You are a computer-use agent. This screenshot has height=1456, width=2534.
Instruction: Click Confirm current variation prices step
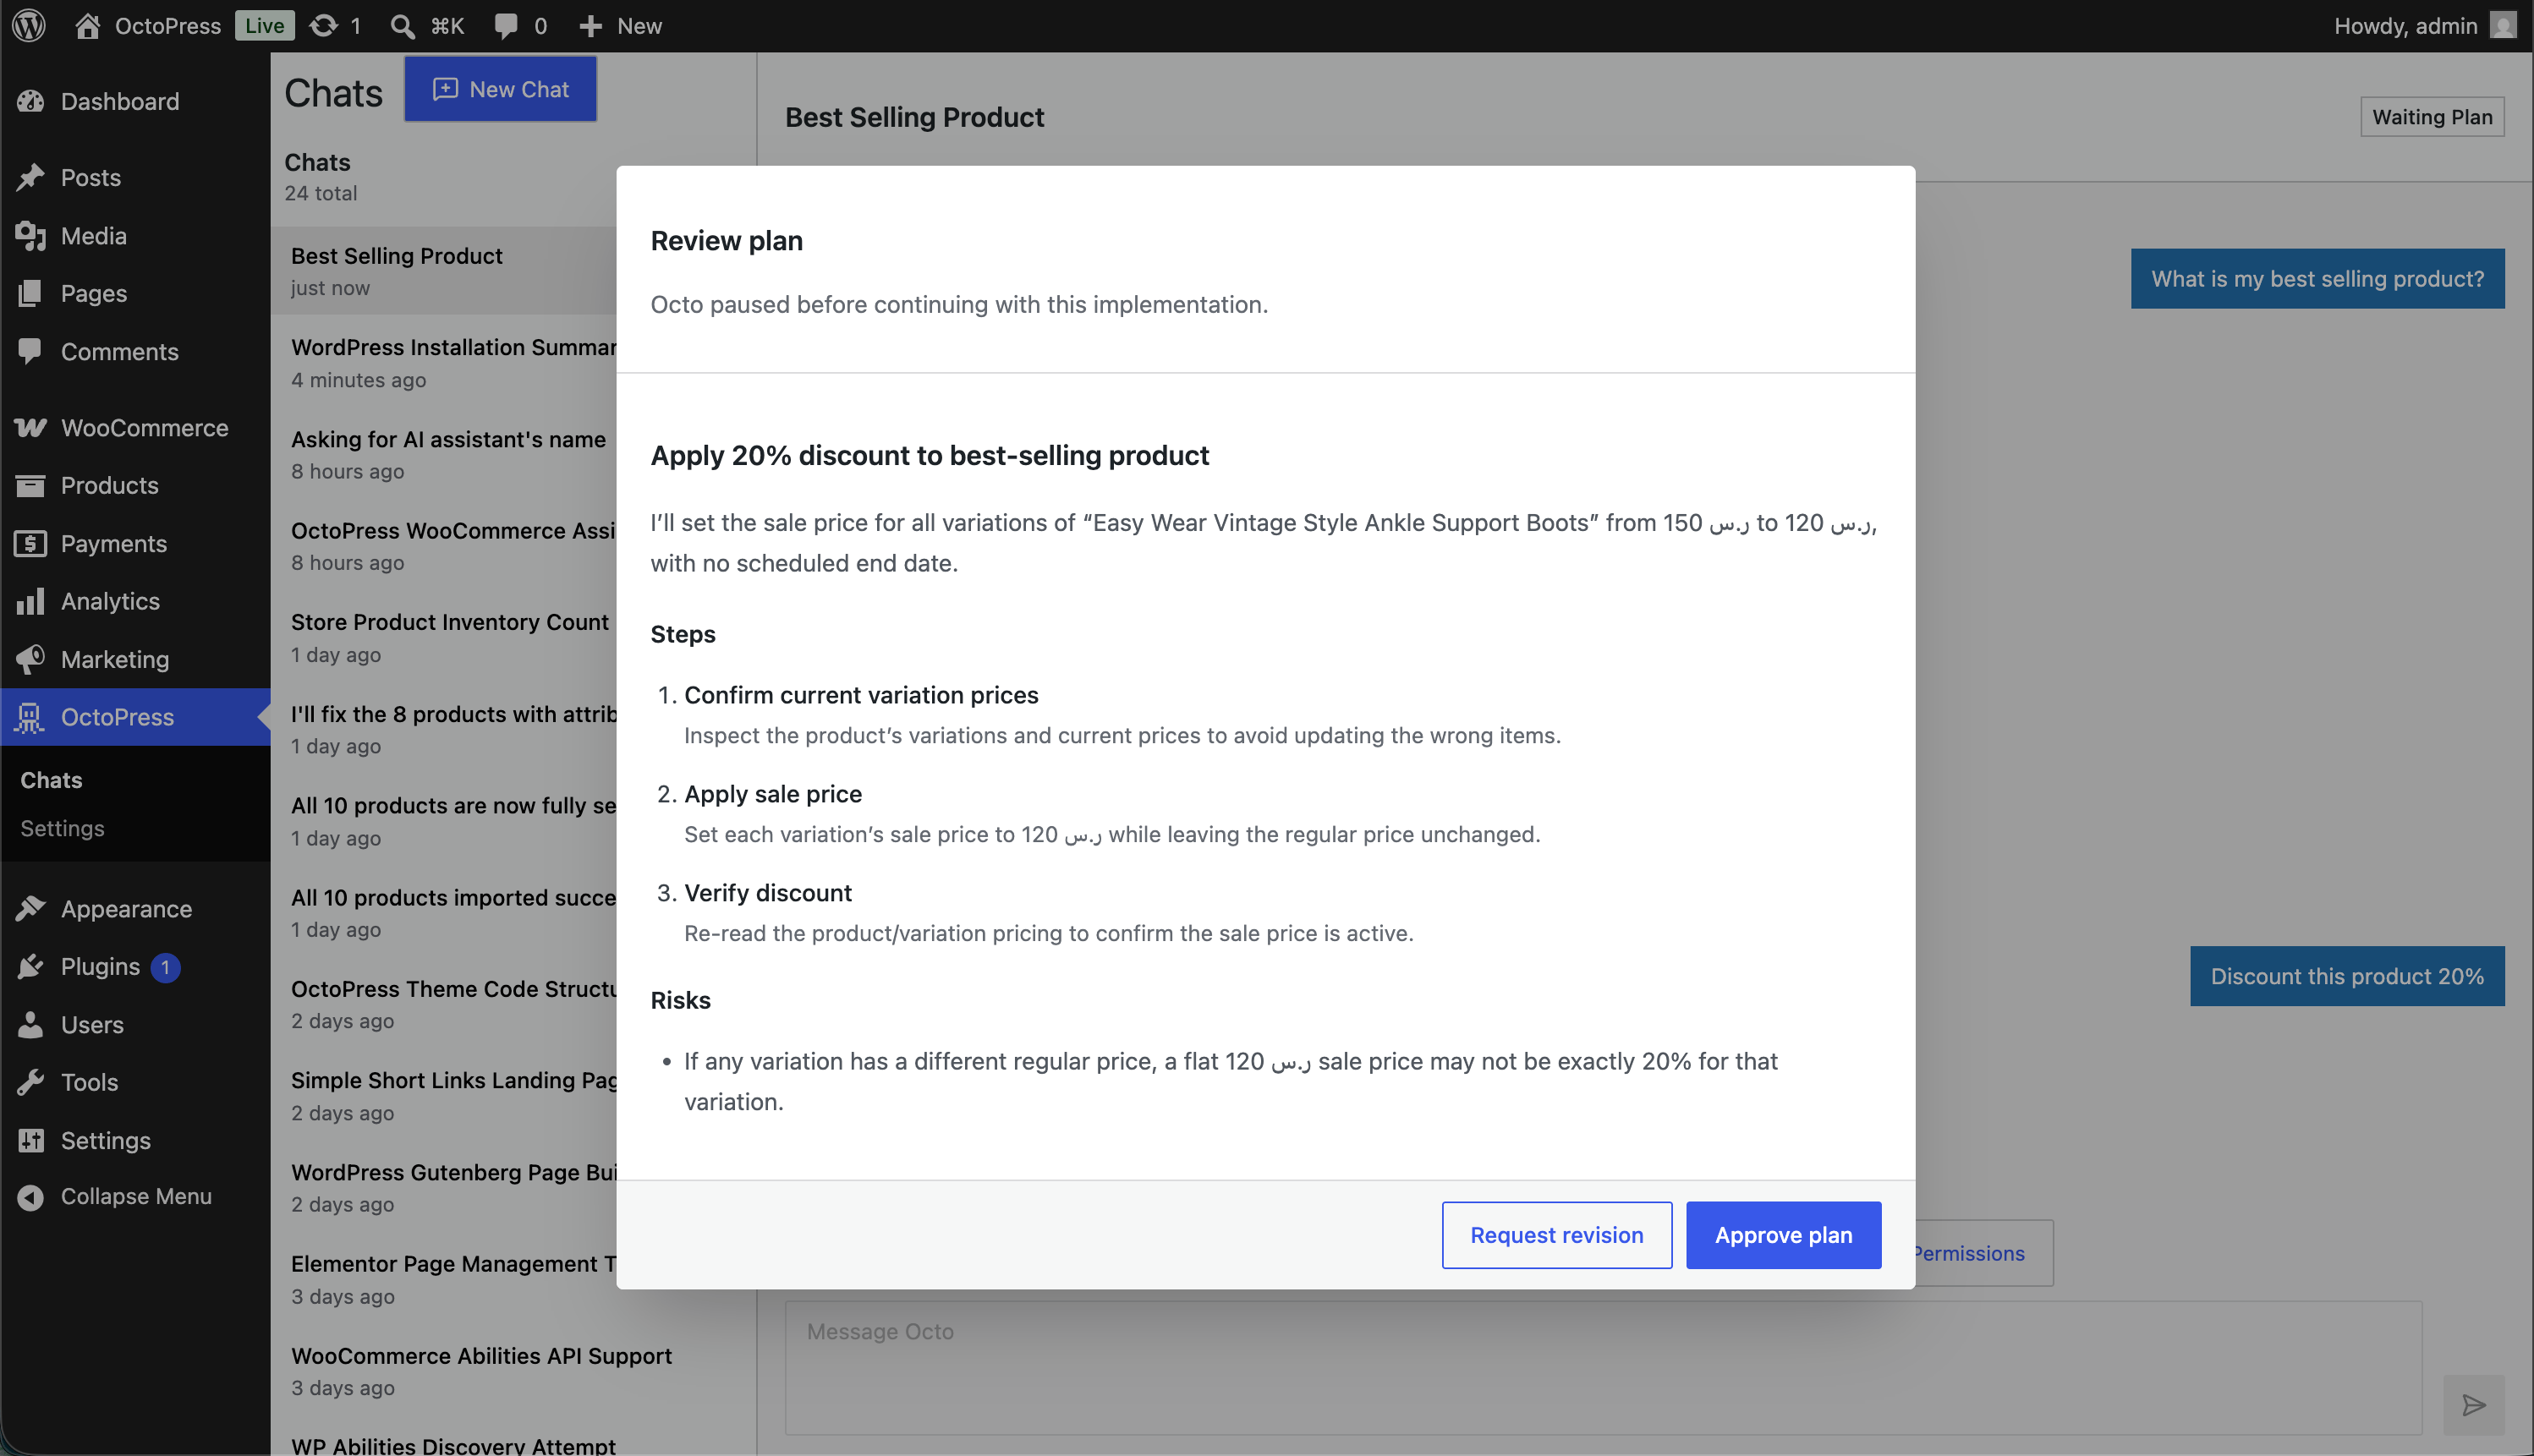861,694
